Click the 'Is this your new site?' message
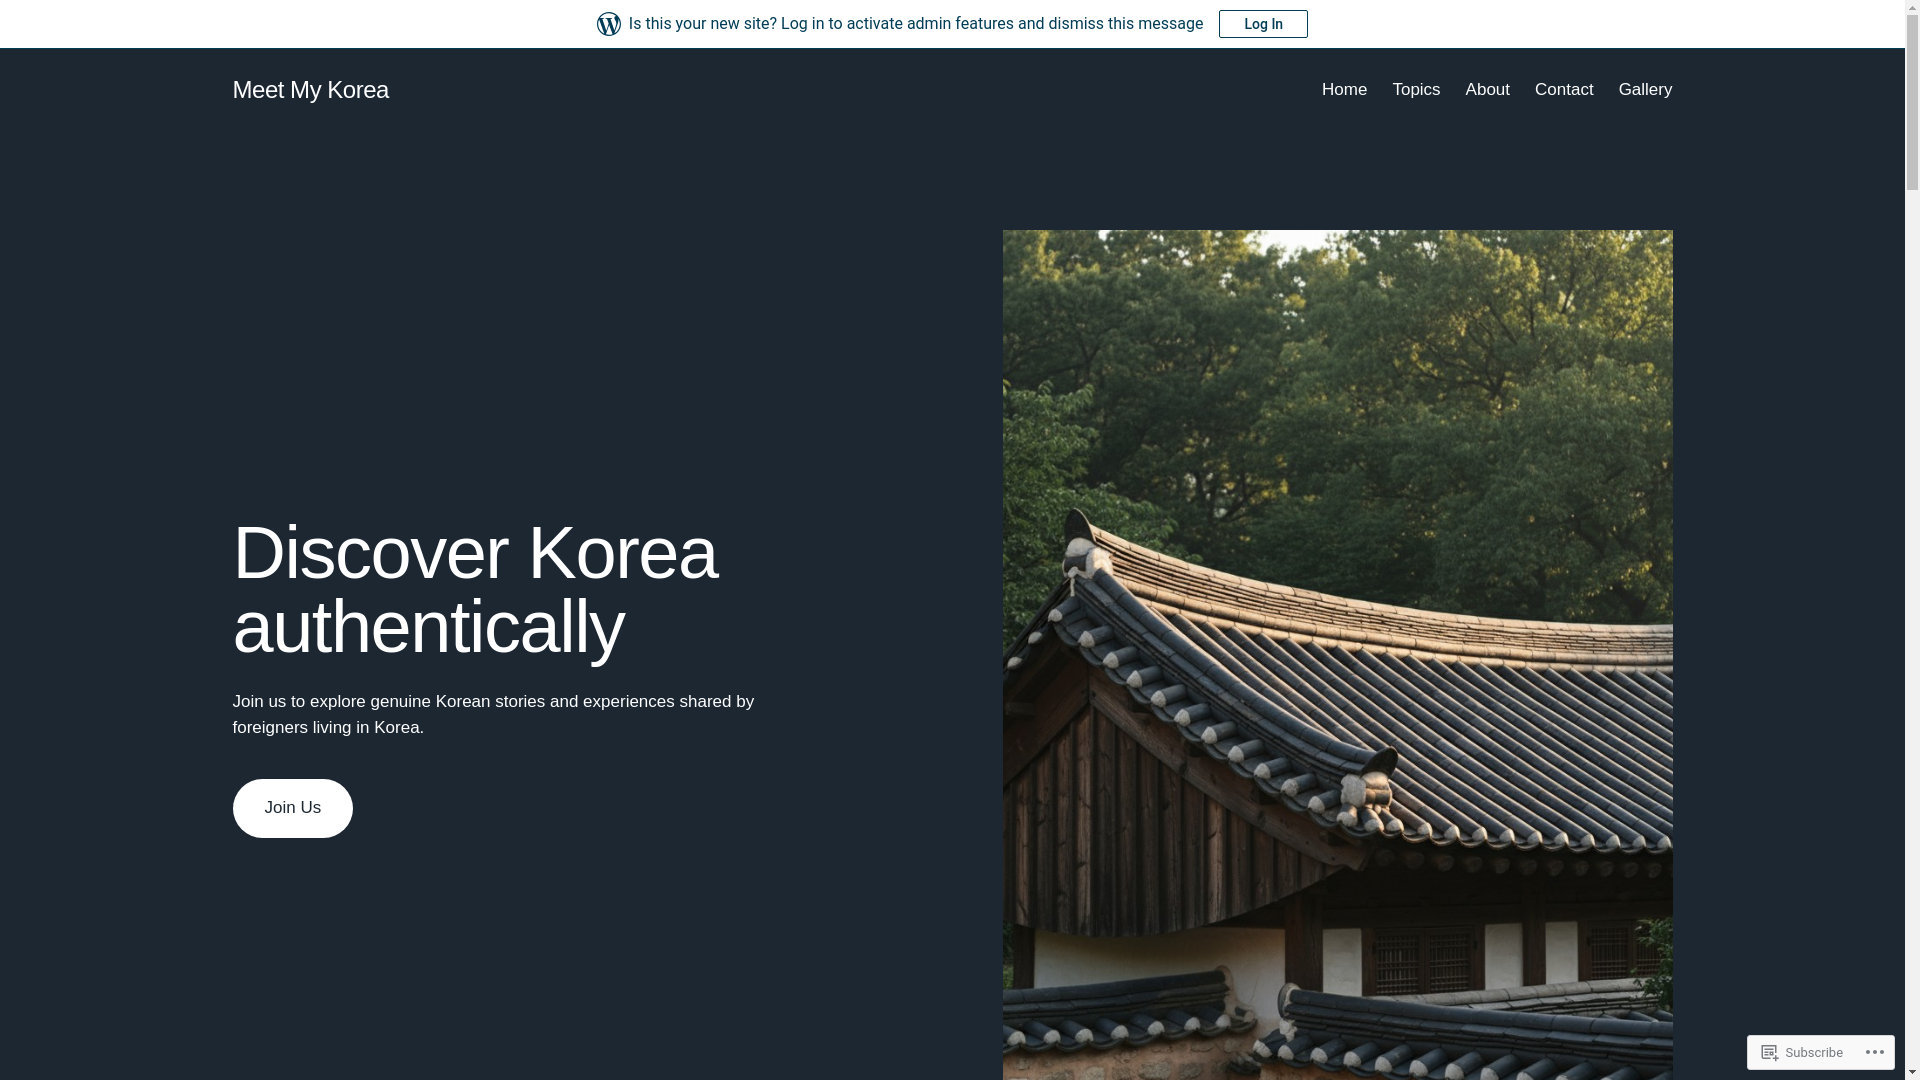Image resolution: width=1920 pixels, height=1080 pixels. tap(915, 24)
